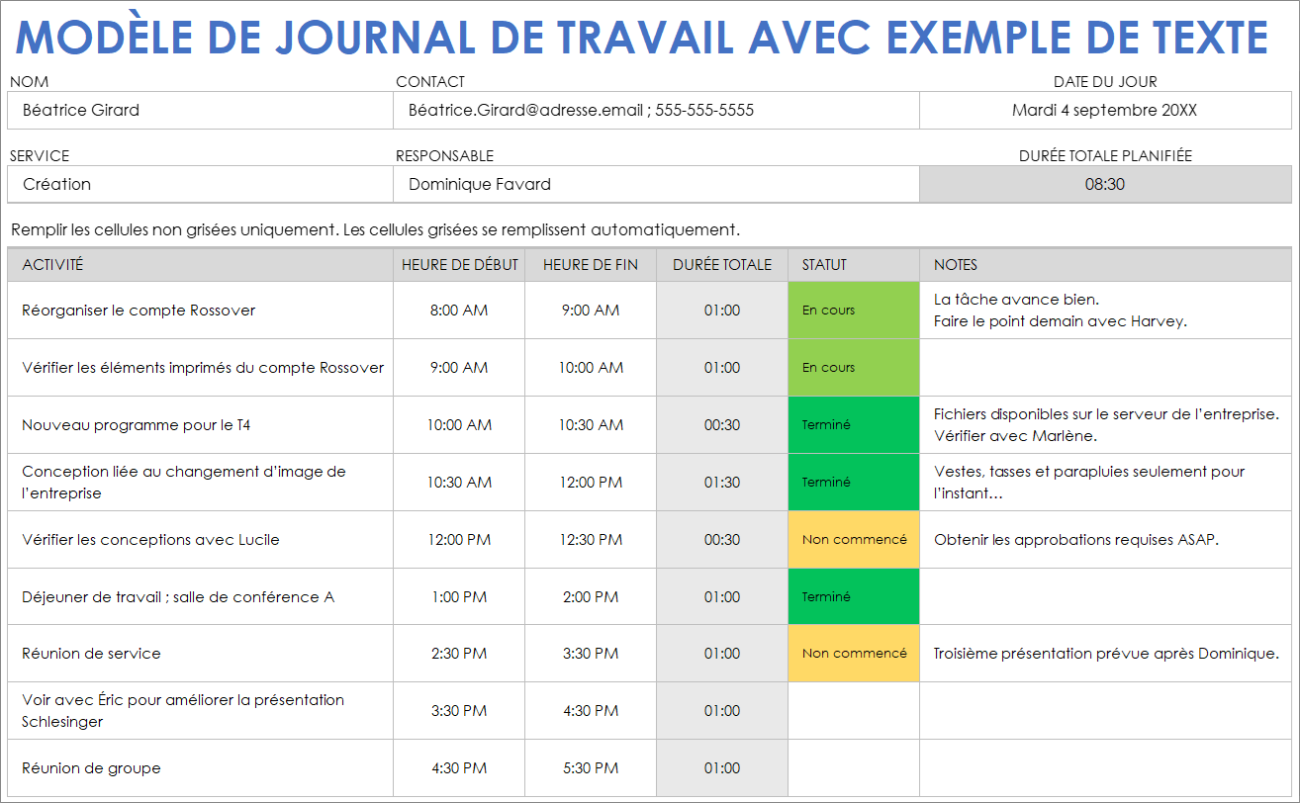Select the 5:30 PM end time cell
Screen dimensions: 1300x803
(x=588, y=767)
